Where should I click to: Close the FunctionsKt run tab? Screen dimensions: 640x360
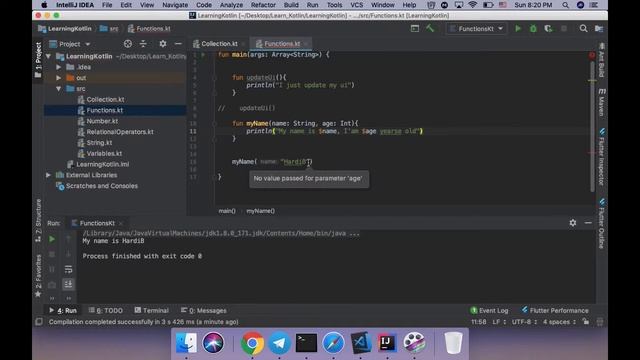[x=121, y=223]
